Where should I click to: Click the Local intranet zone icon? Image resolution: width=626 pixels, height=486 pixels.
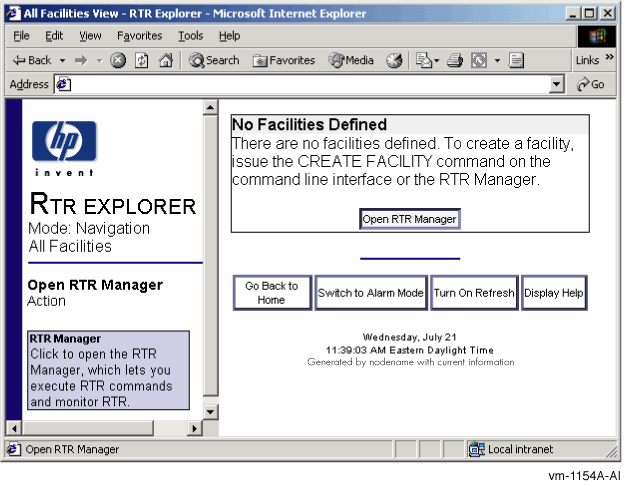(x=476, y=449)
